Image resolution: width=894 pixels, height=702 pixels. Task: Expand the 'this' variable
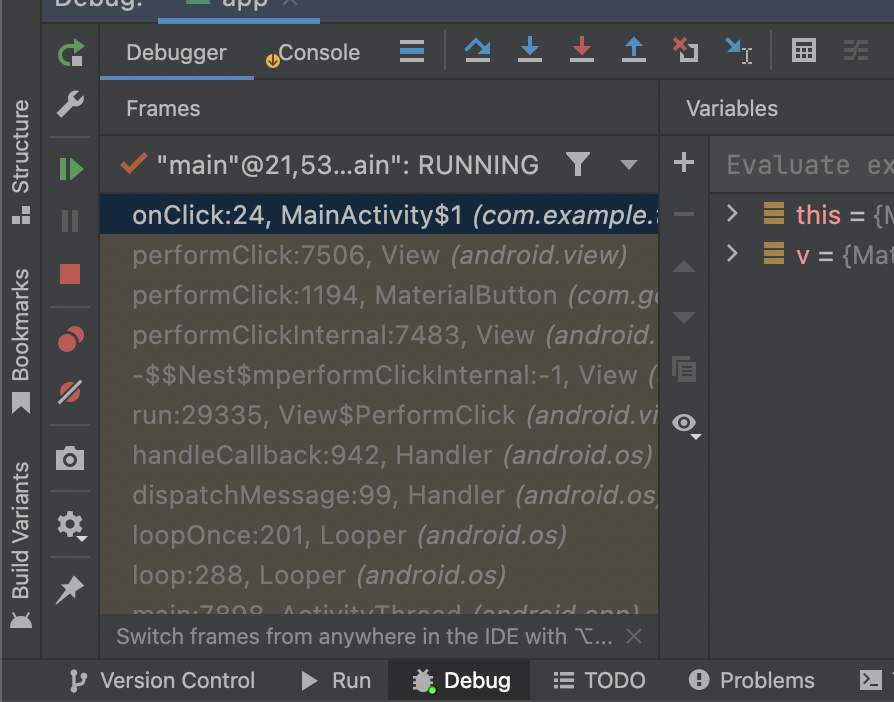[733, 213]
